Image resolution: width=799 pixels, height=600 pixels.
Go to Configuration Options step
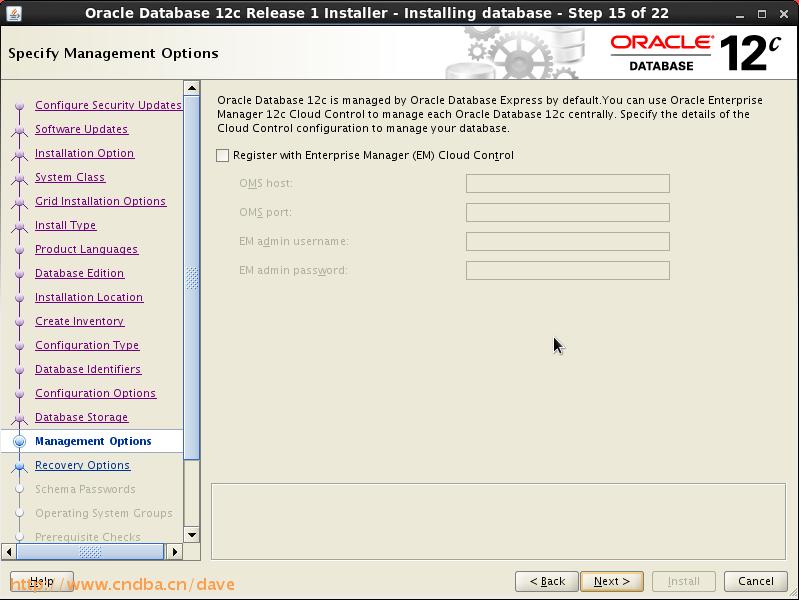96,393
